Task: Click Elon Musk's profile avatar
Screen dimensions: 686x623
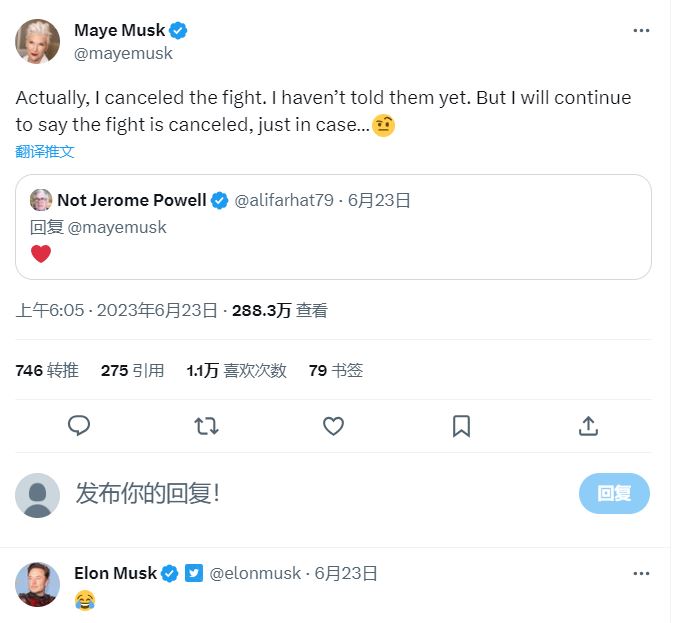Action: tap(37, 585)
